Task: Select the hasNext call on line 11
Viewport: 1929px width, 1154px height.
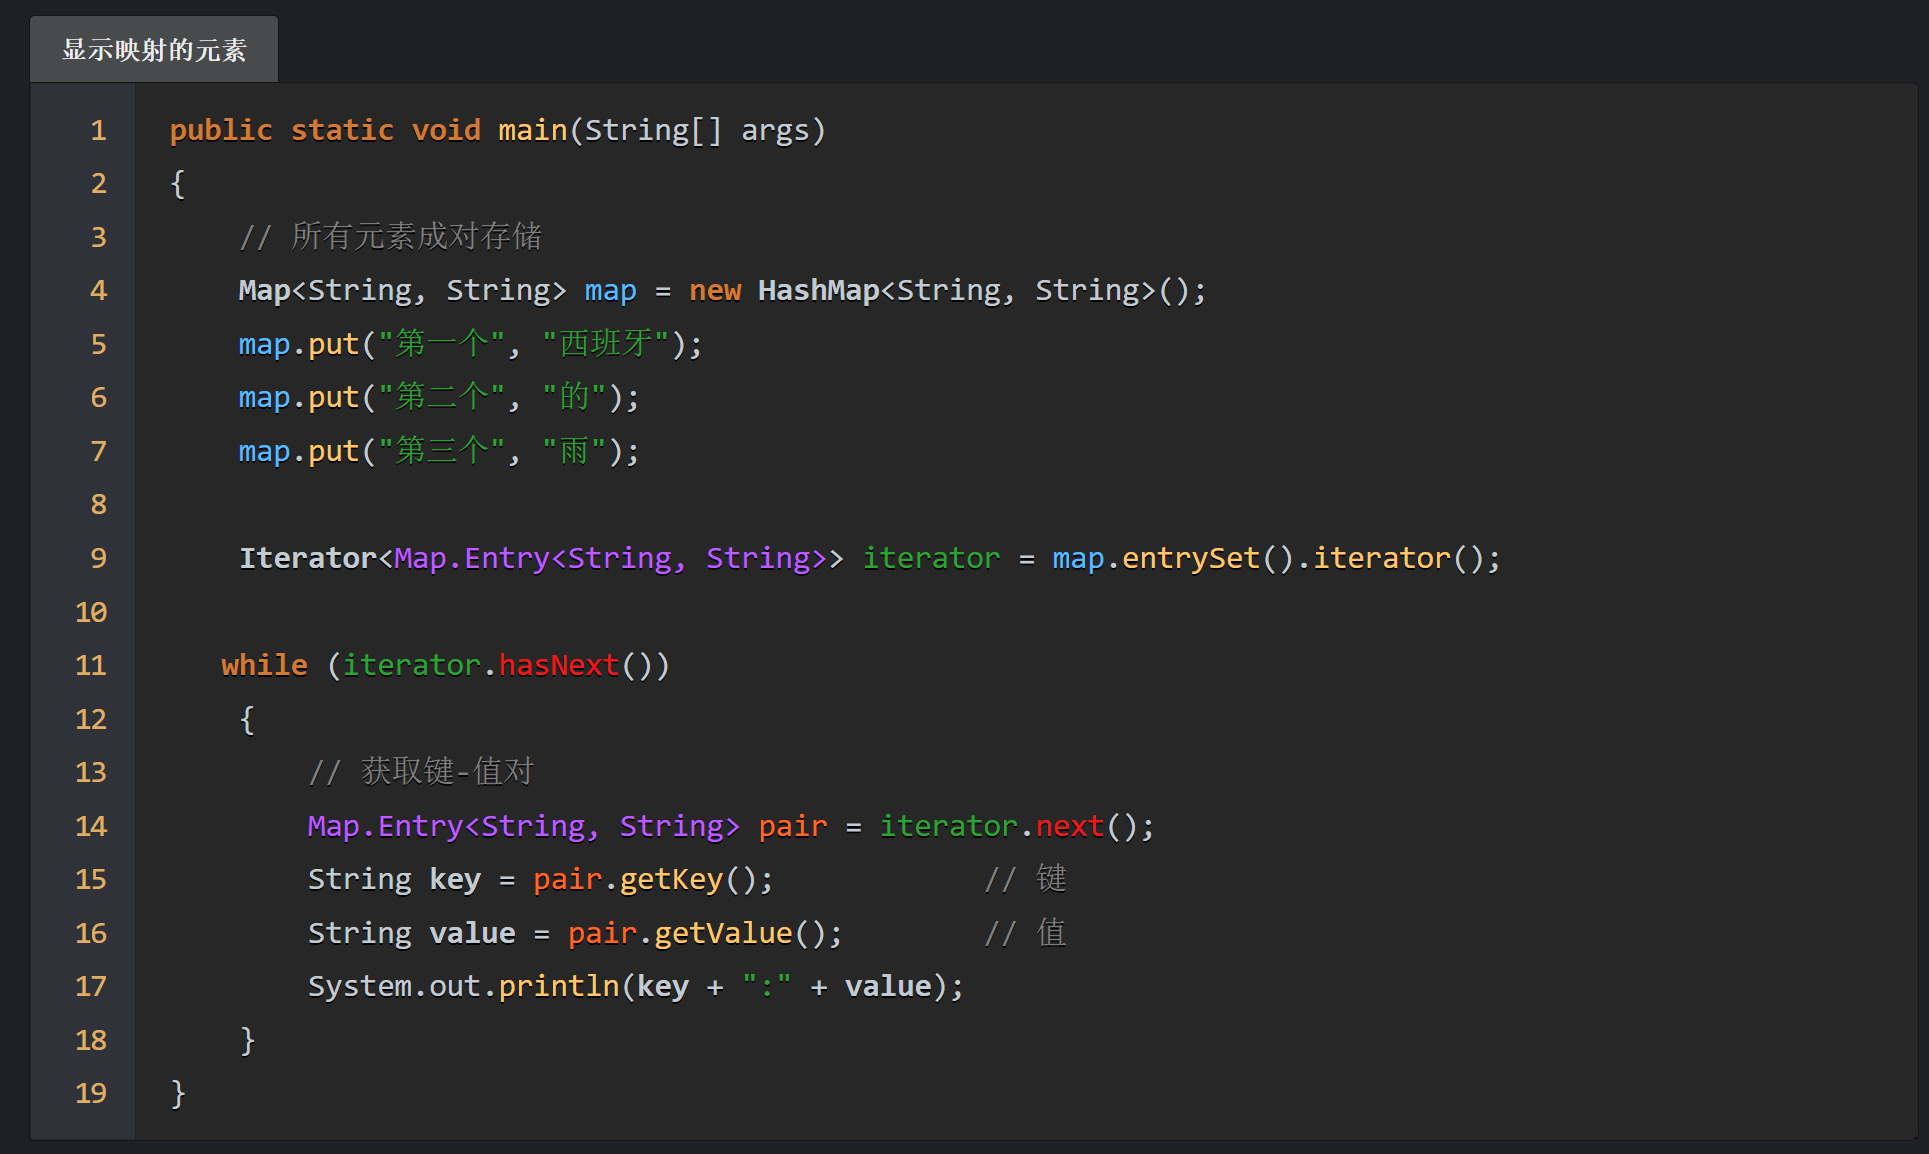Action: 557,665
